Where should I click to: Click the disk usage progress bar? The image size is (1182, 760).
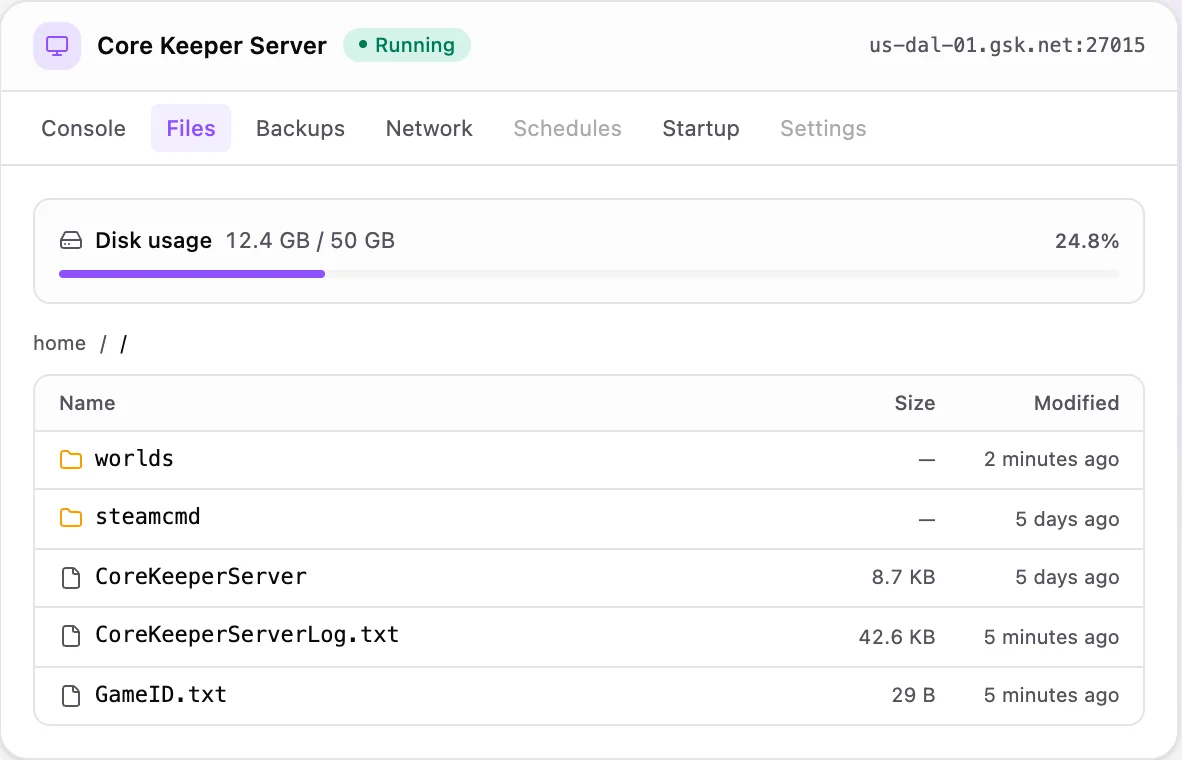(589, 274)
